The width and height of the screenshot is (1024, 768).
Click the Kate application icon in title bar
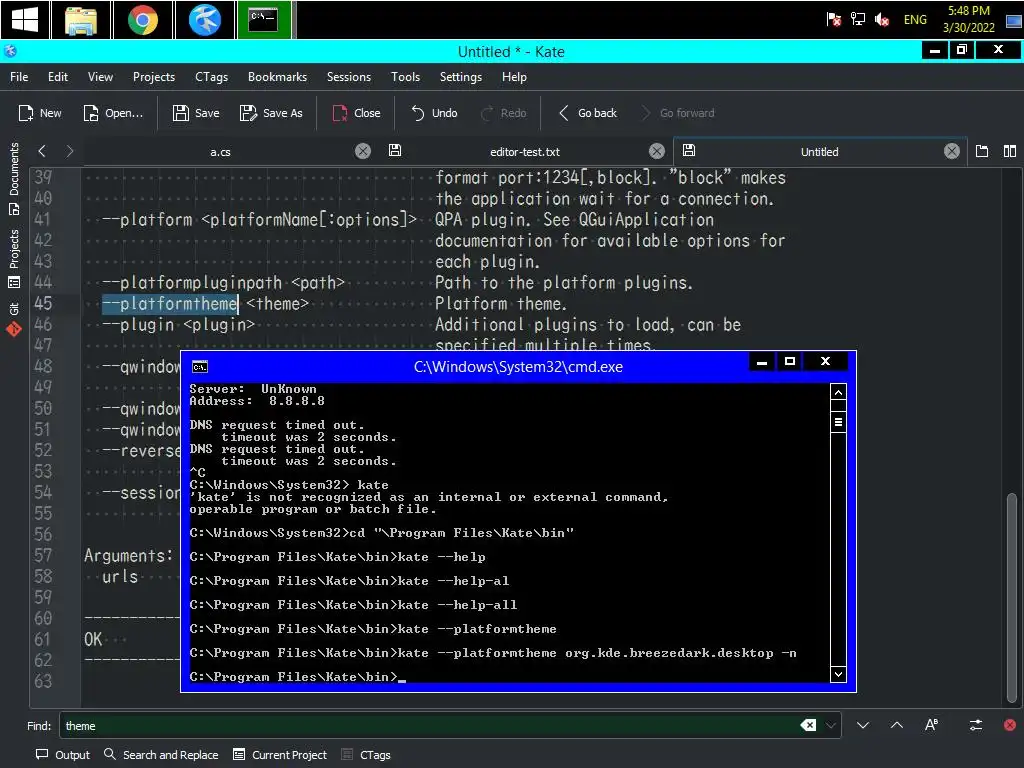10,51
